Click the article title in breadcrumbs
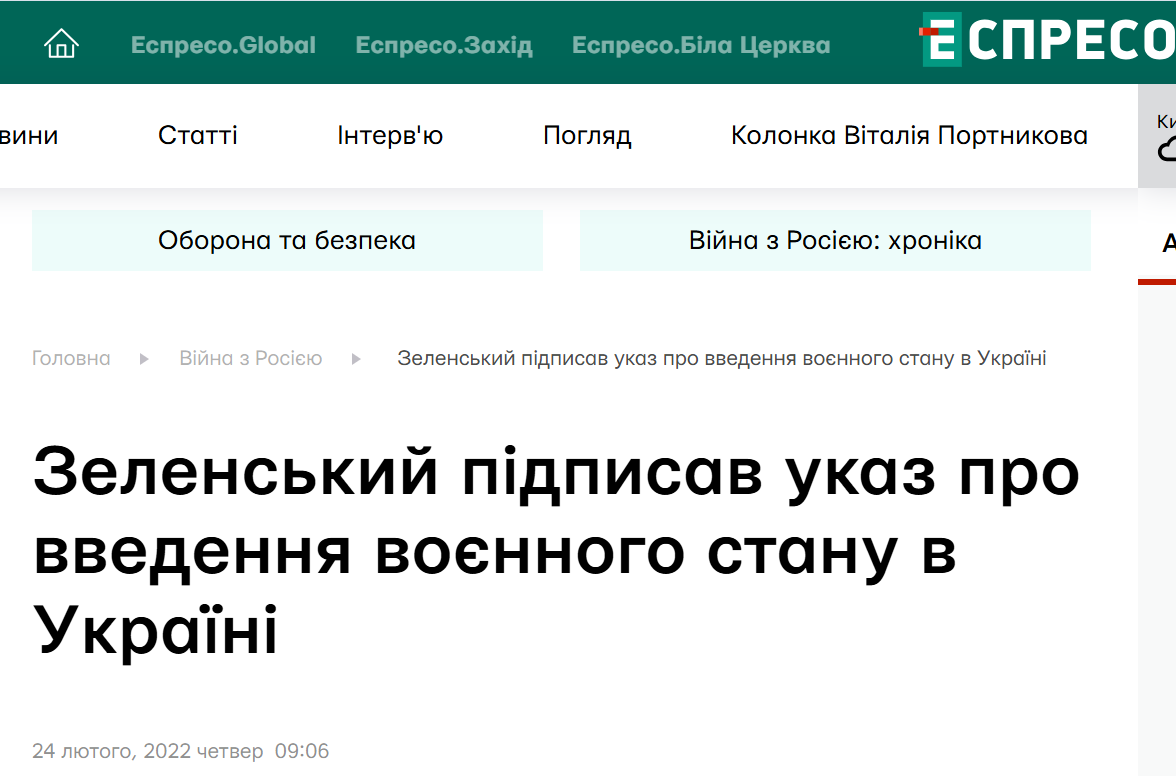 point(722,358)
